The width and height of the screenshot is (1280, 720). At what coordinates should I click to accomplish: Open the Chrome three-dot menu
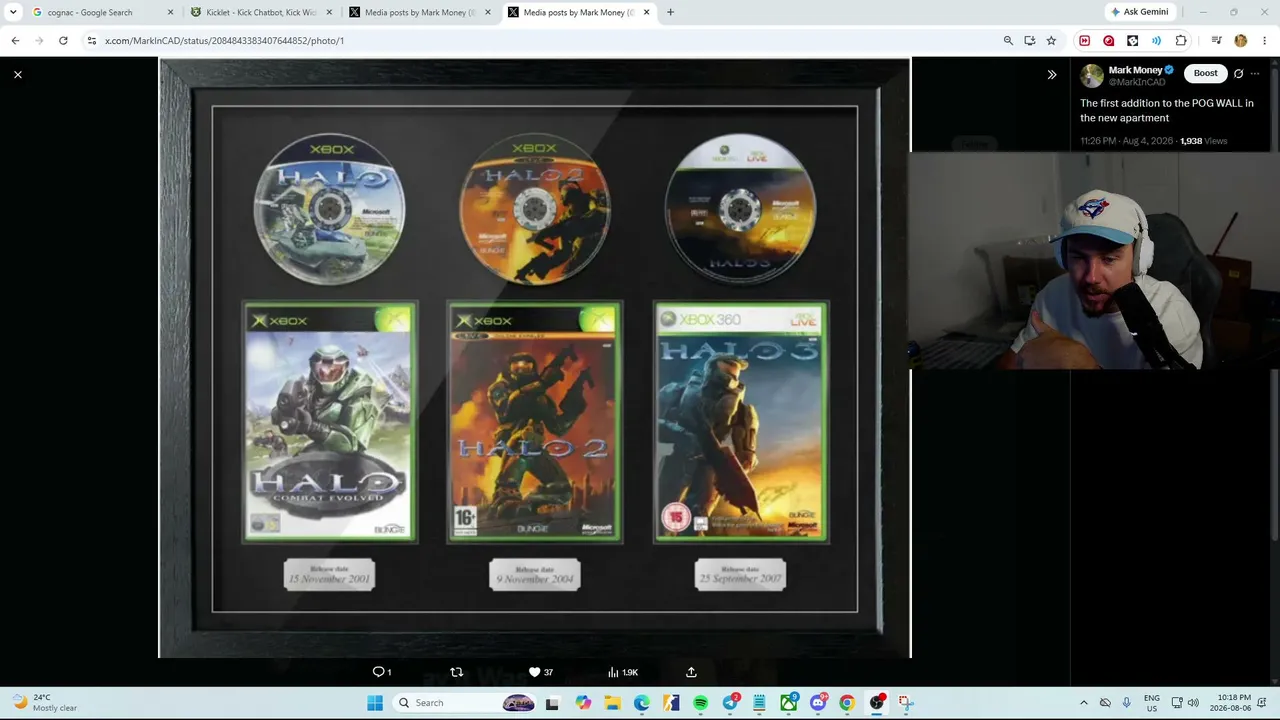1265,41
